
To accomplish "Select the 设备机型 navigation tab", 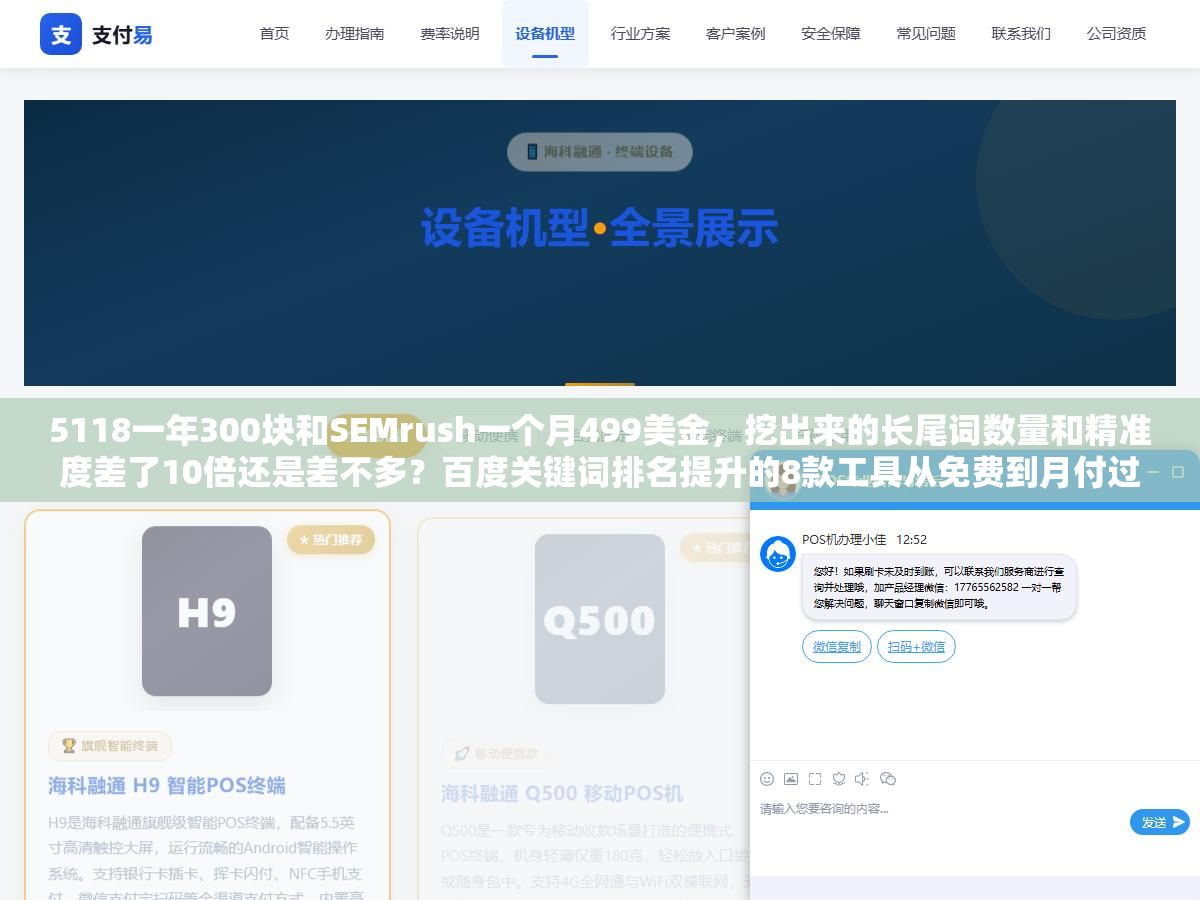I will coord(545,34).
